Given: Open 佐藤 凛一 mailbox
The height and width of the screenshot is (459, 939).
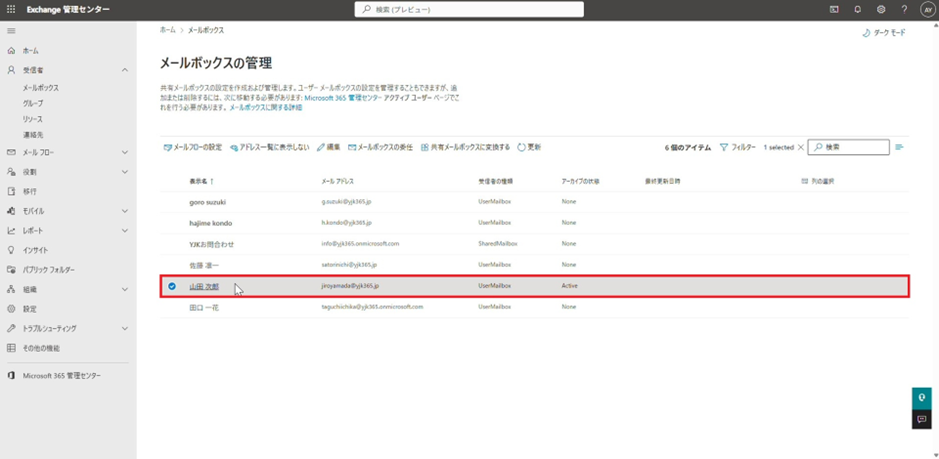Looking at the screenshot, I should pos(202,264).
